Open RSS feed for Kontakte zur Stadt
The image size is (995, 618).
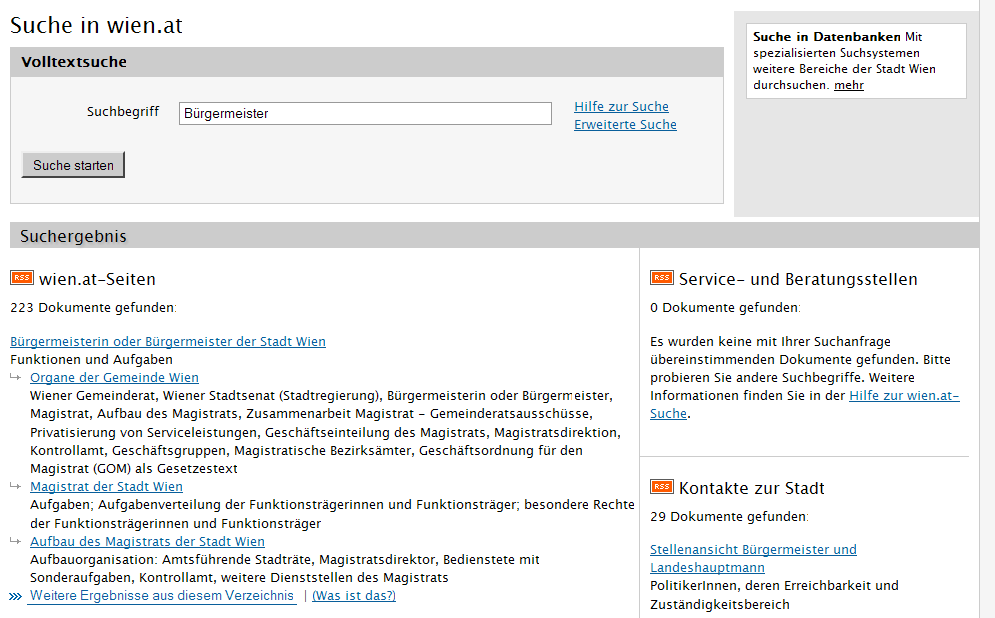click(661, 487)
